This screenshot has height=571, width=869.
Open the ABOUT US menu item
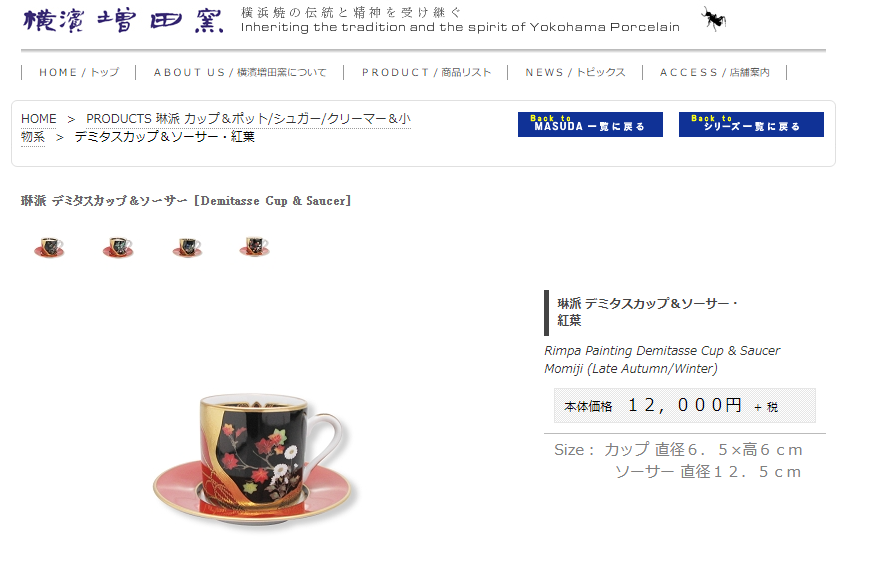[240, 73]
